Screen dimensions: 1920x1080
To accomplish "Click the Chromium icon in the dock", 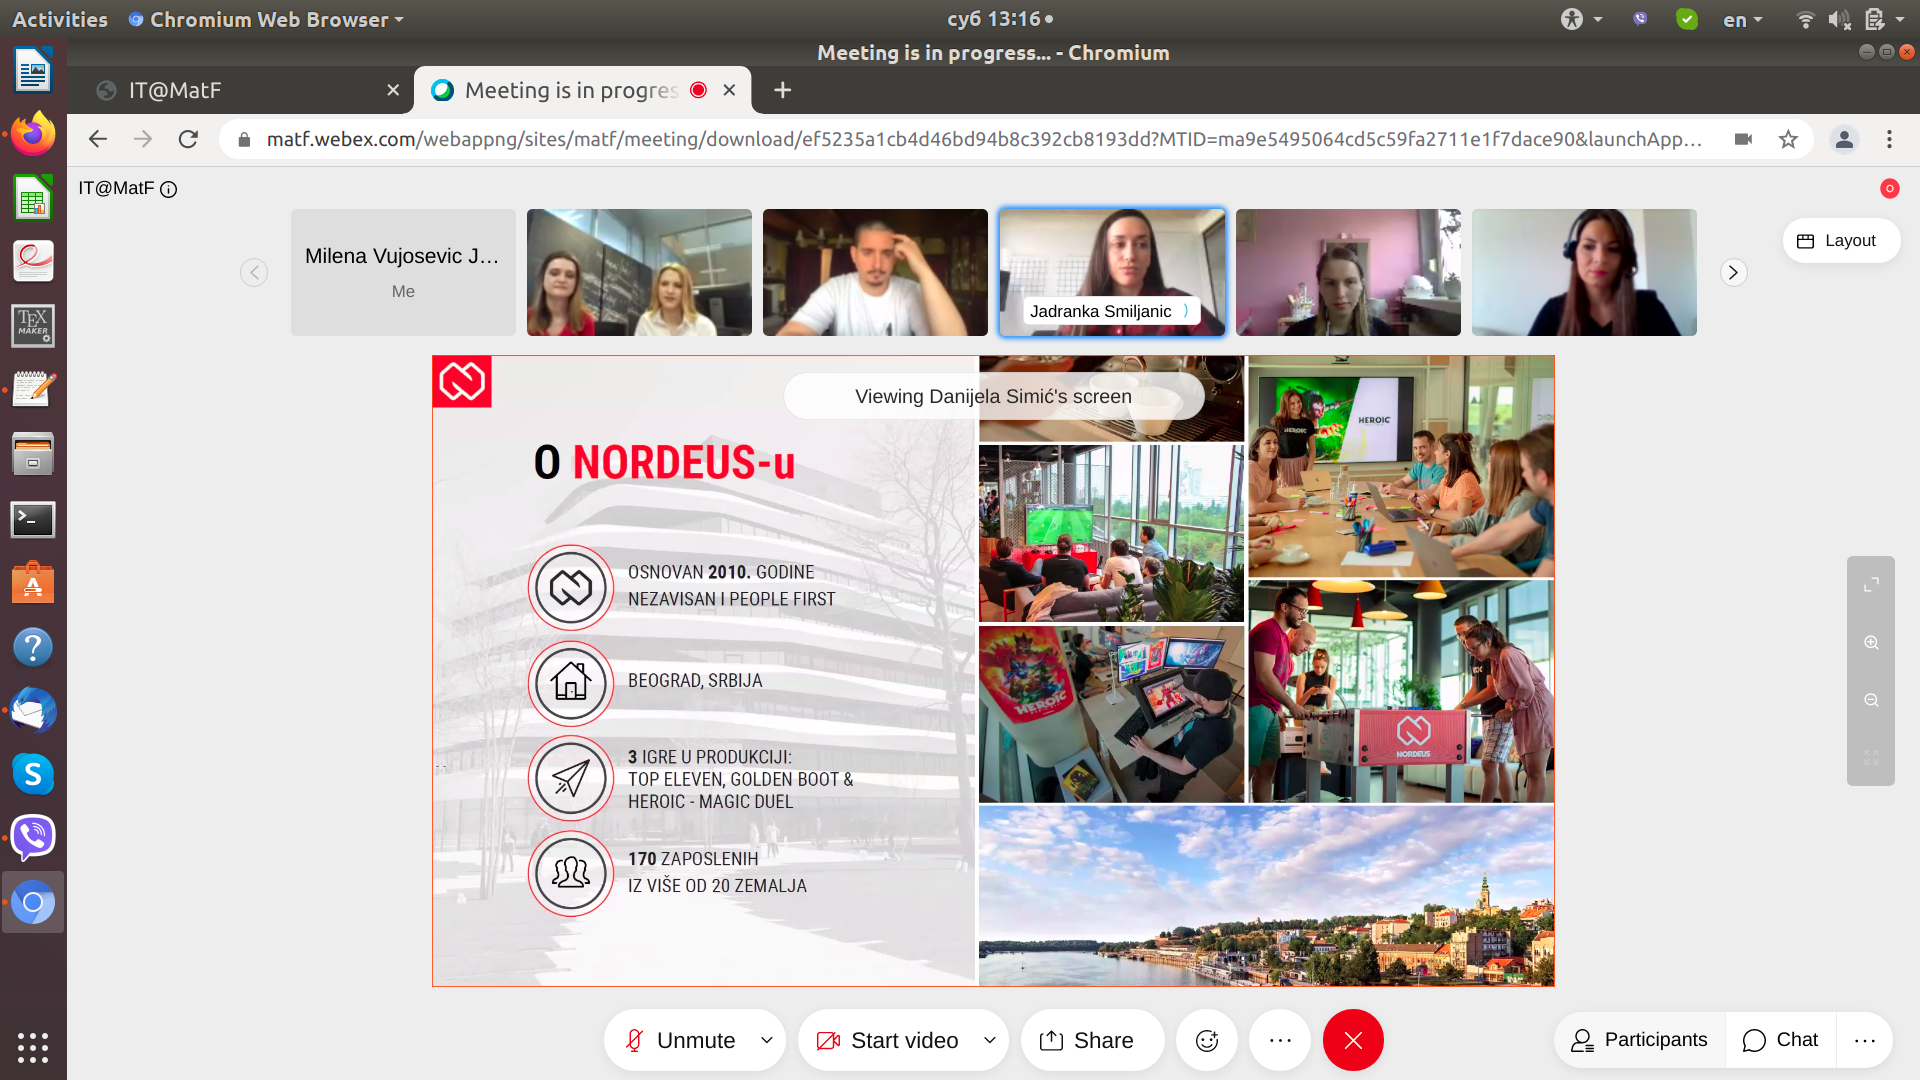I will [x=33, y=902].
